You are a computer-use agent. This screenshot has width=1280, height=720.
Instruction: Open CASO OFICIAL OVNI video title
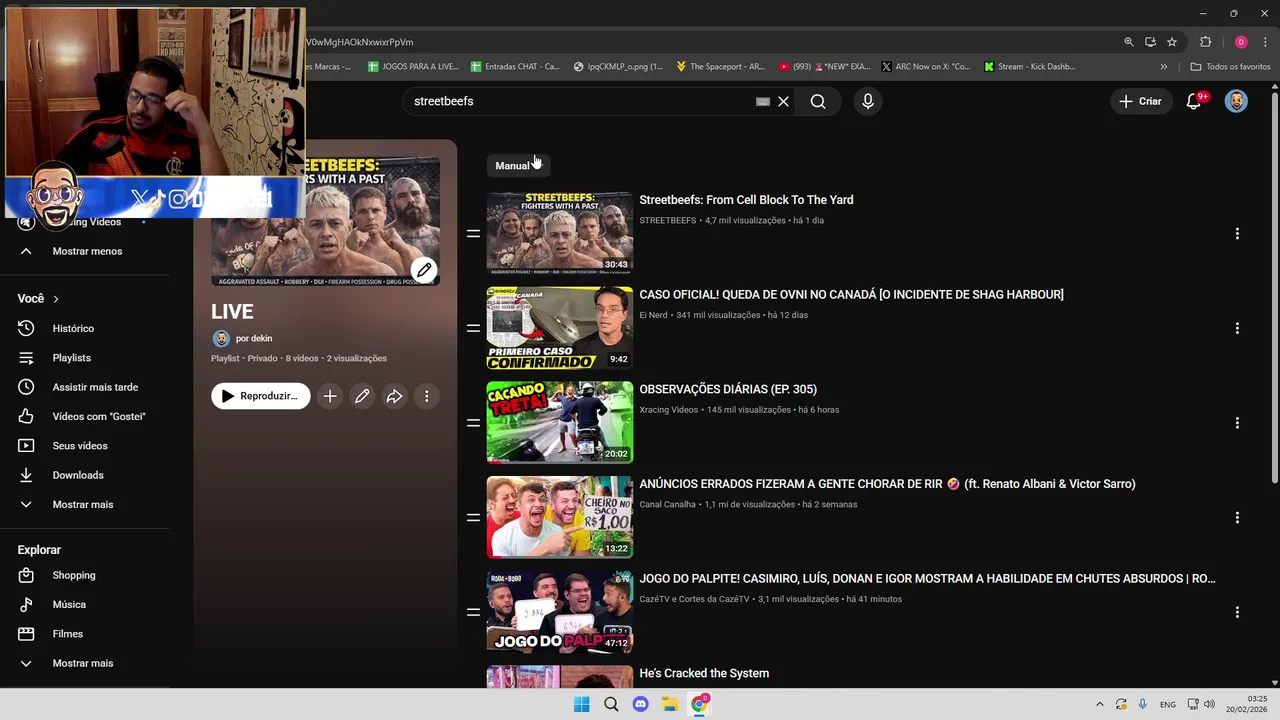[851, 295]
